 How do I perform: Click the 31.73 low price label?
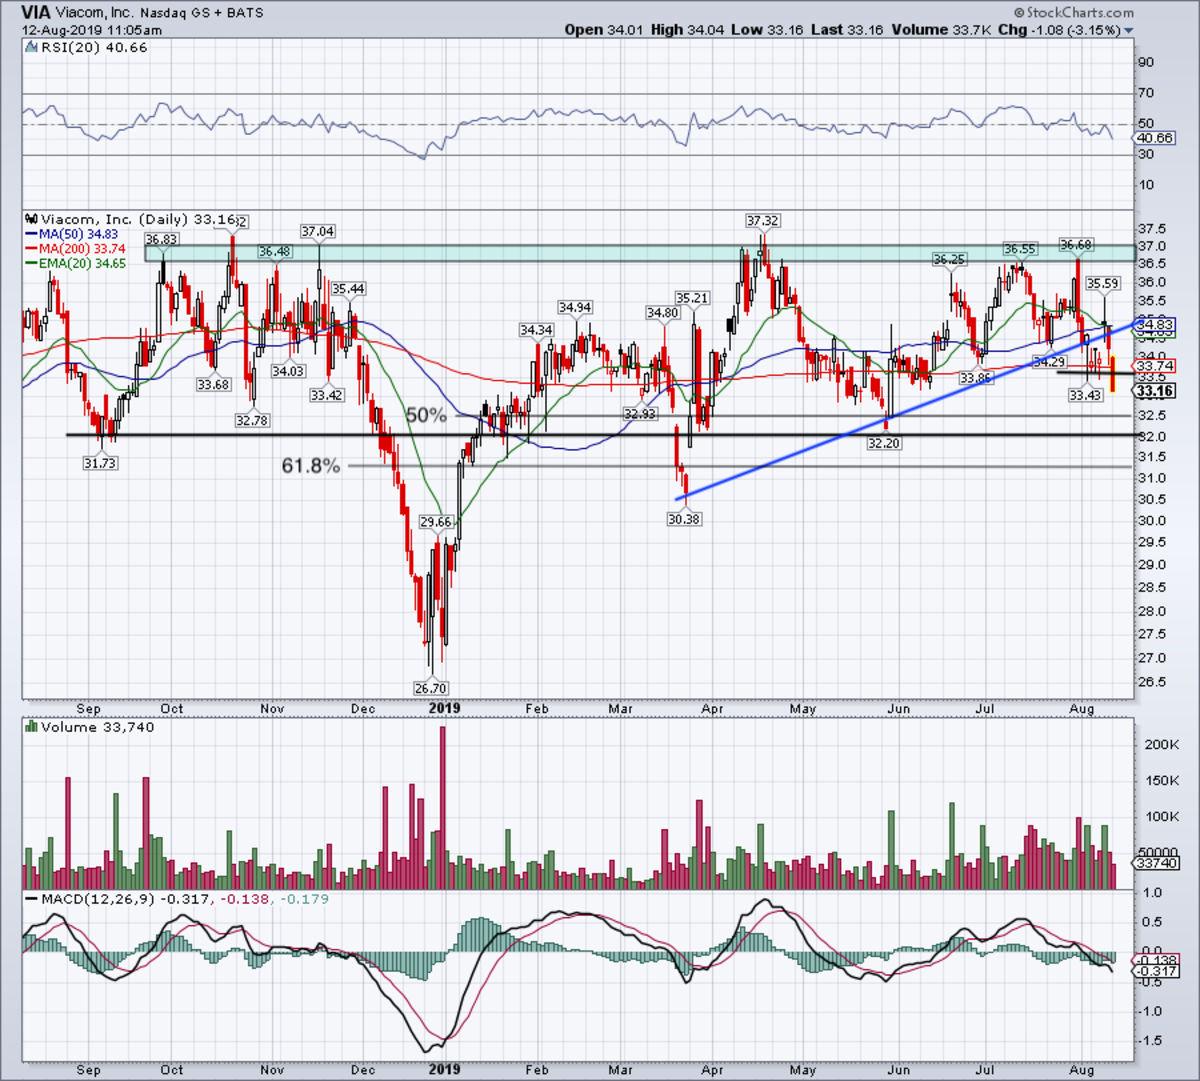(x=100, y=463)
